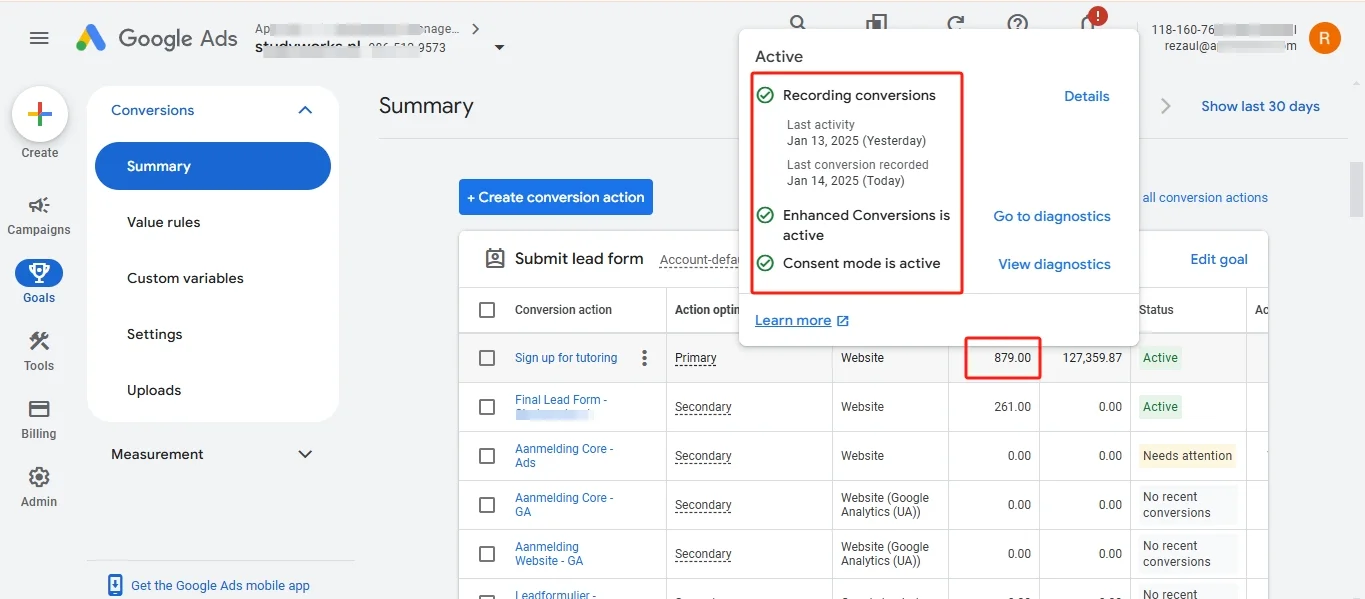Select Summary in the Conversions menu

tap(213, 166)
